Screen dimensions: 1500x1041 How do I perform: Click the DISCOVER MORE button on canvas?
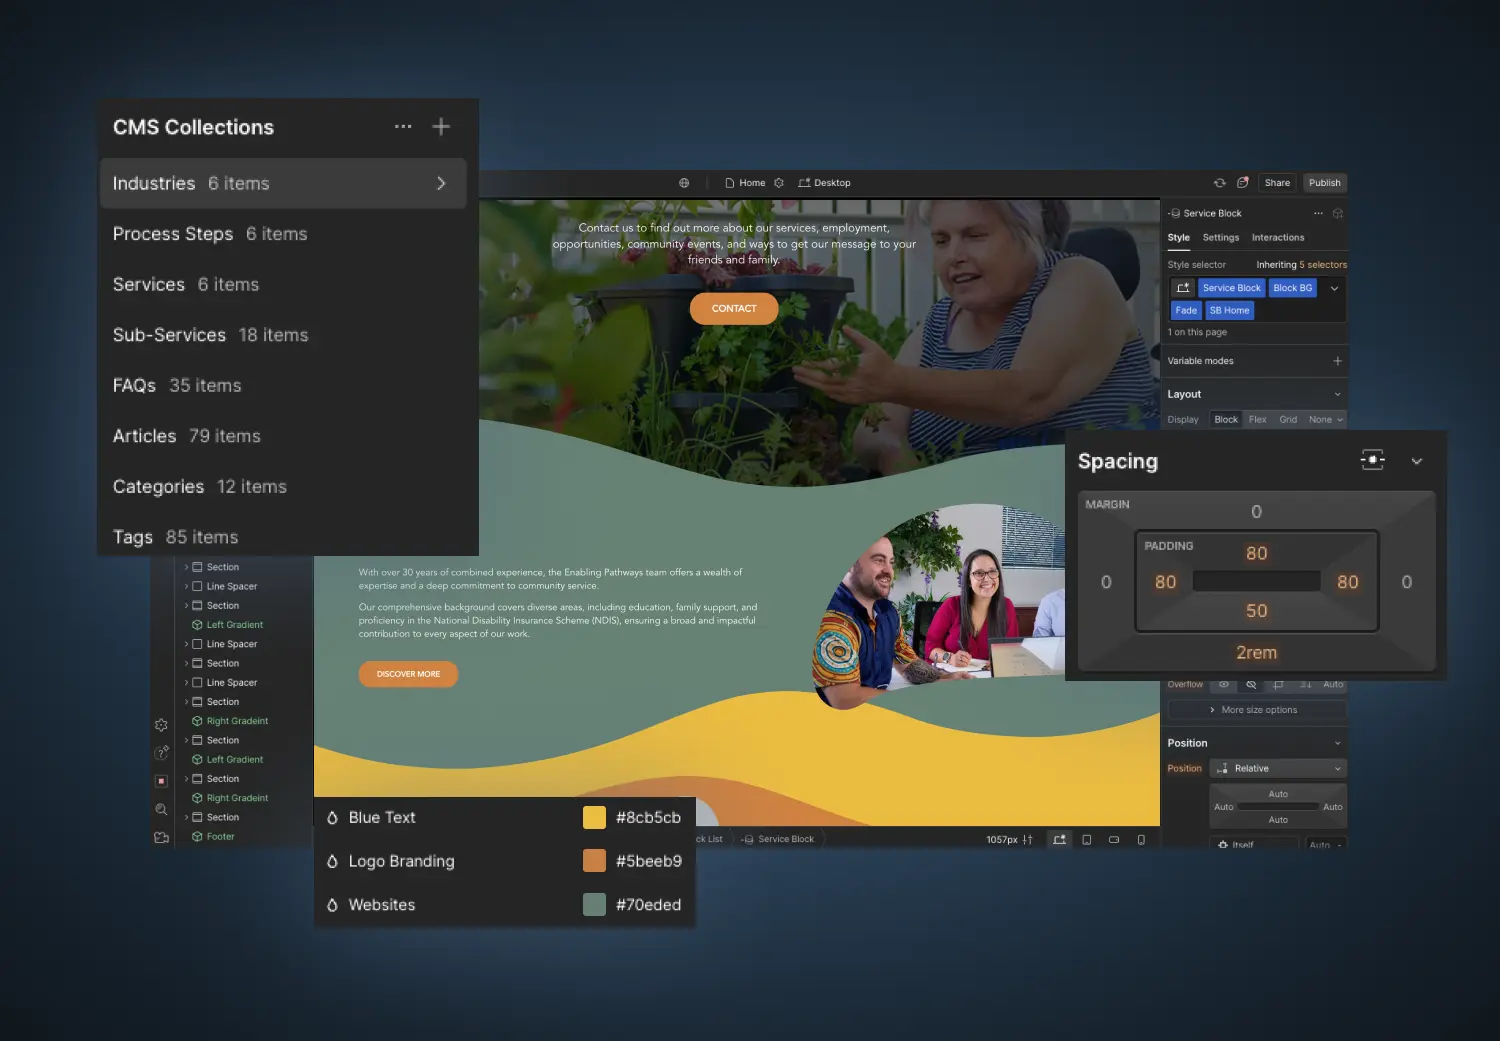click(x=408, y=674)
